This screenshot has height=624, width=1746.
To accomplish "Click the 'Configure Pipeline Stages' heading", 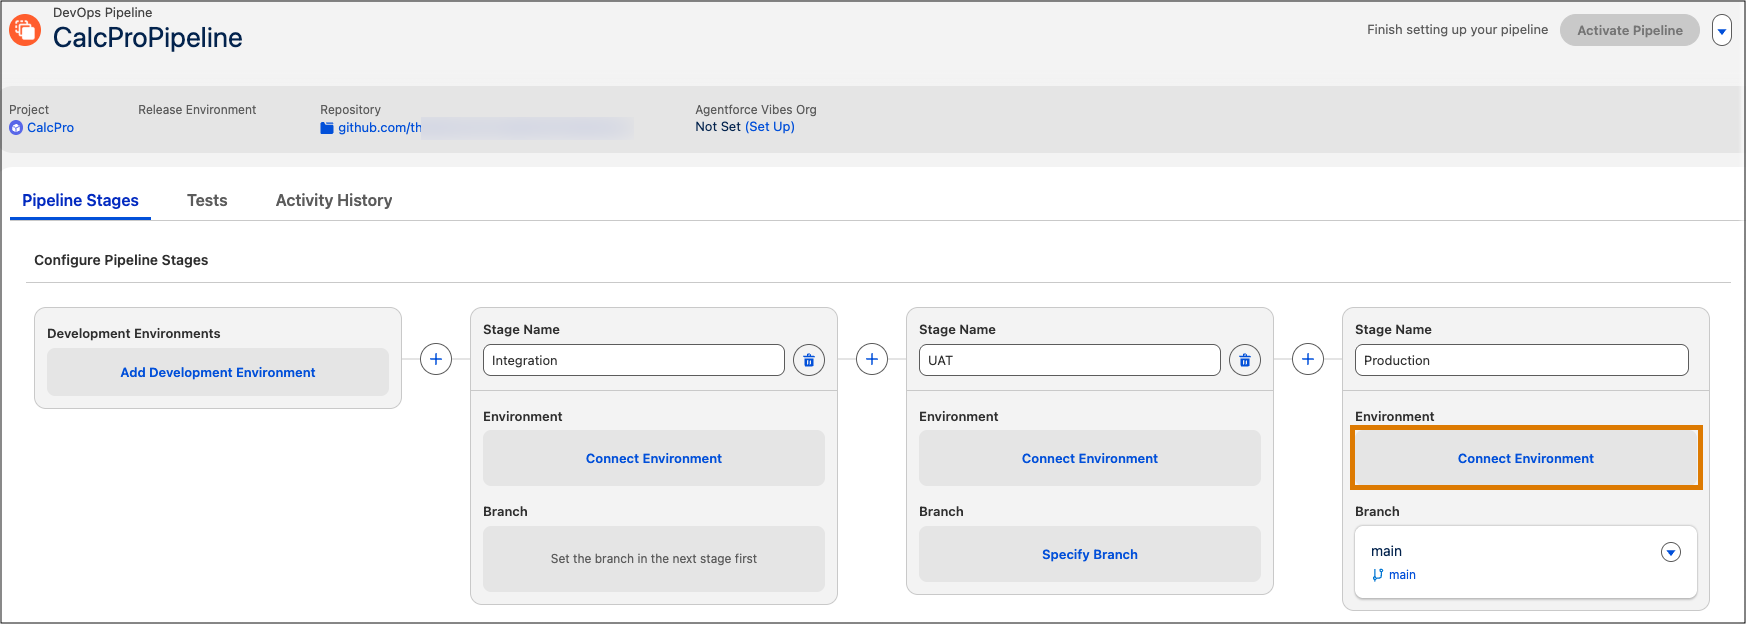I will click(x=121, y=260).
